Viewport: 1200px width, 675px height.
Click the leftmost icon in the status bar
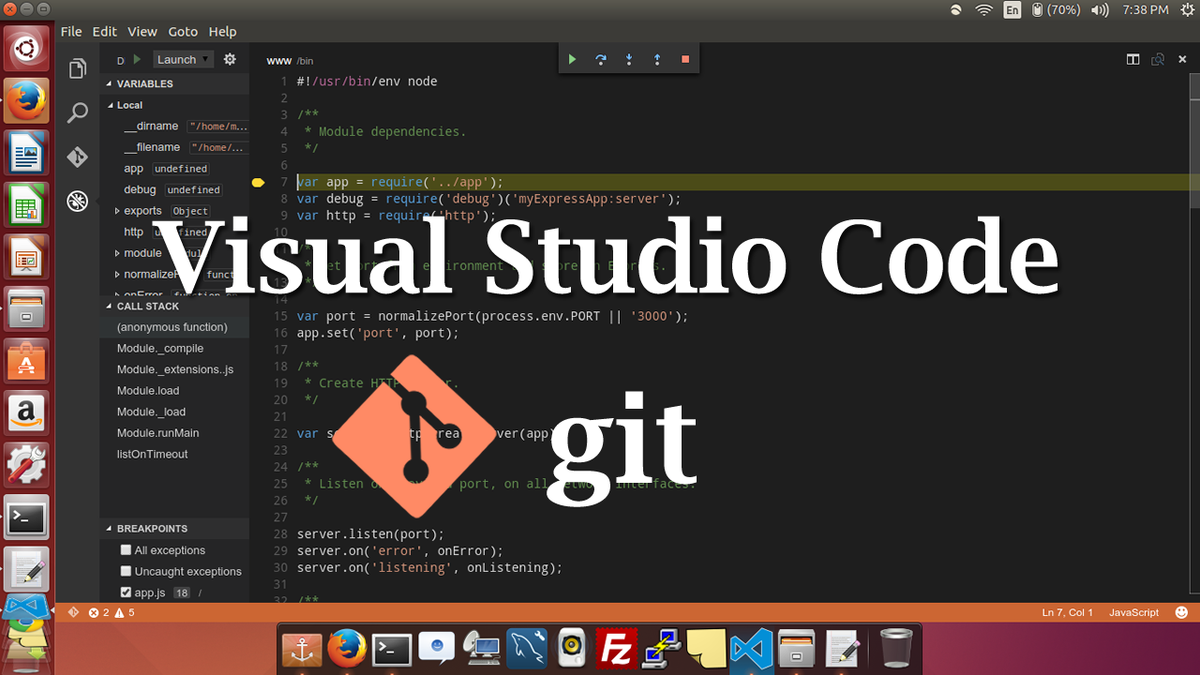(73, 612)
